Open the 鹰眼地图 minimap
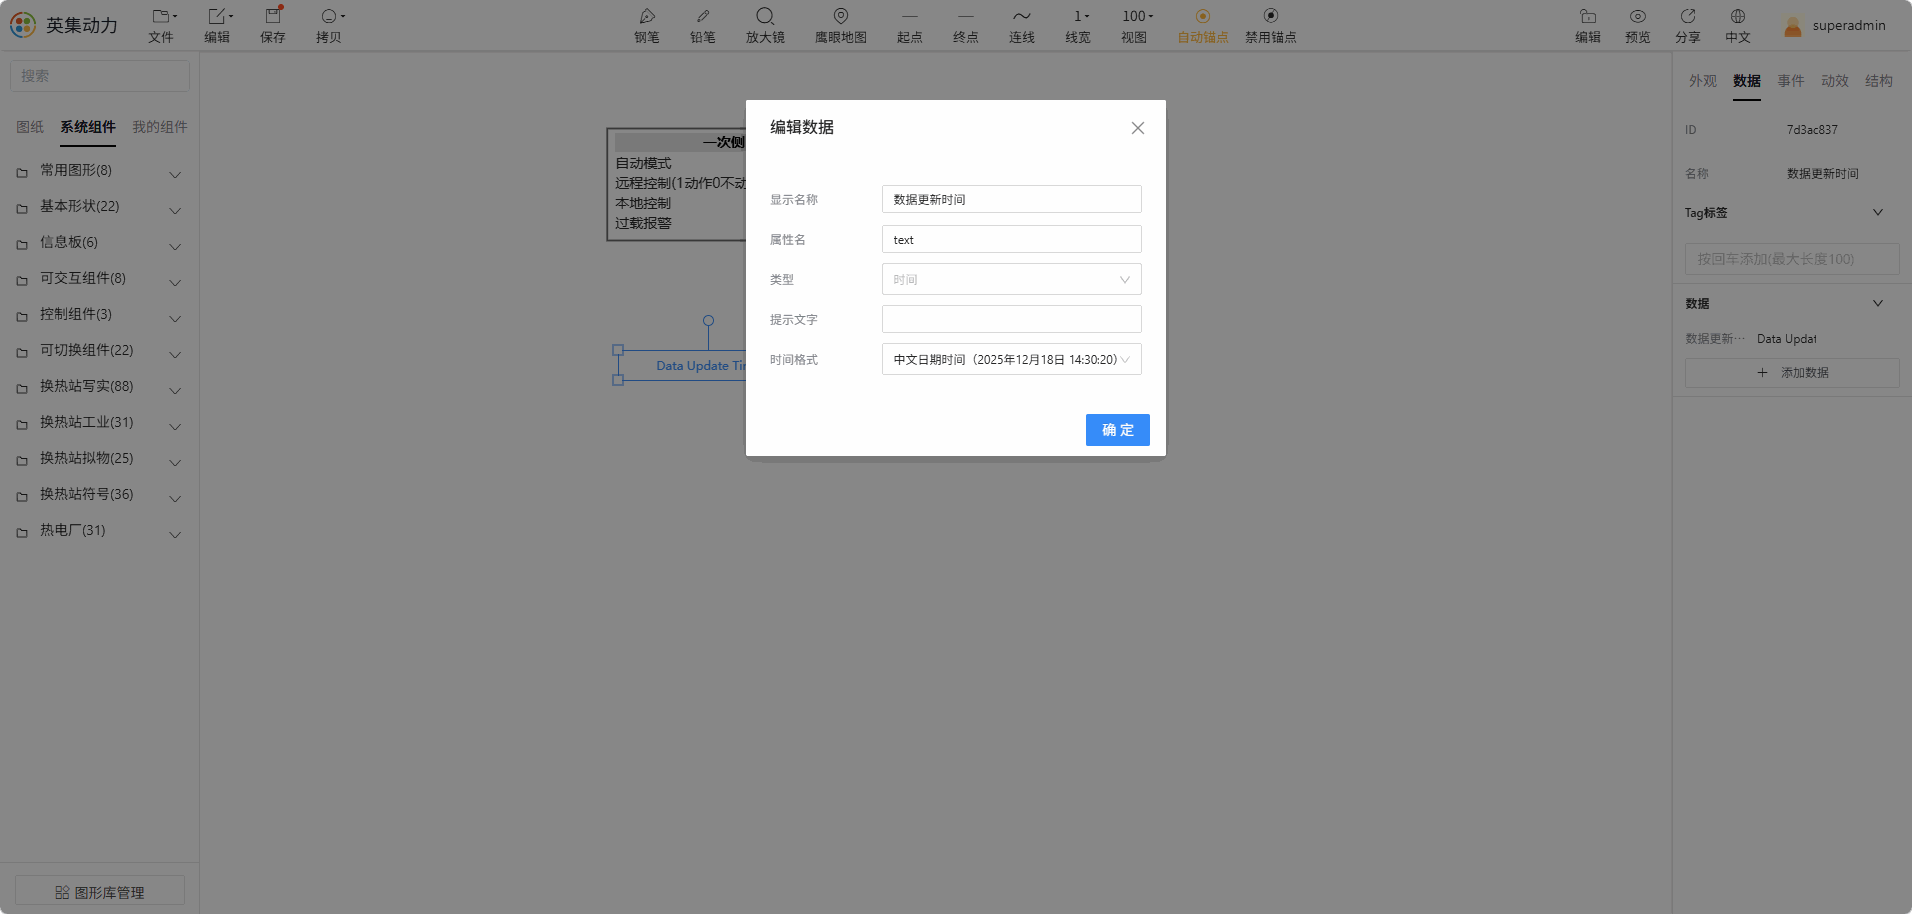The image size is (1912, 914). coord(841,17)
